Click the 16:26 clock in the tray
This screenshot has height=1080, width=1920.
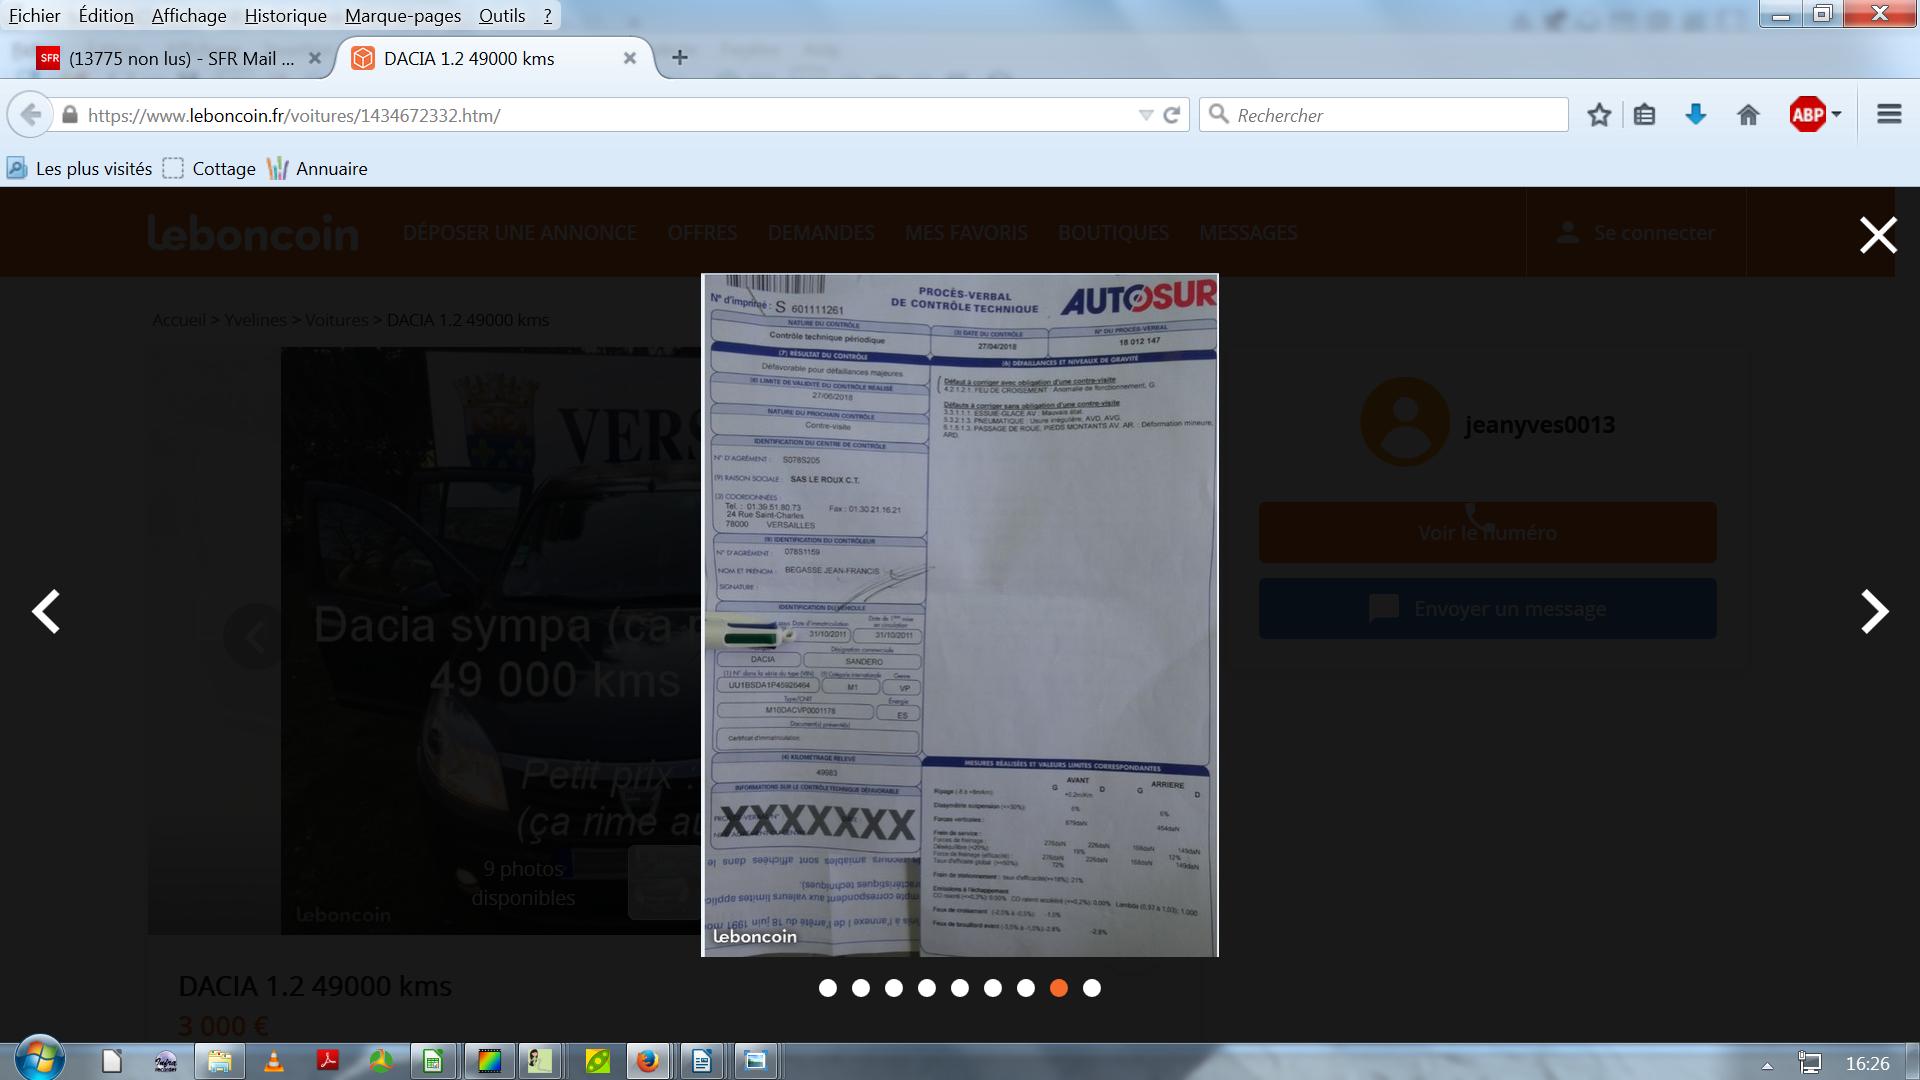pyautogui.click(x=1867, y=1063)
